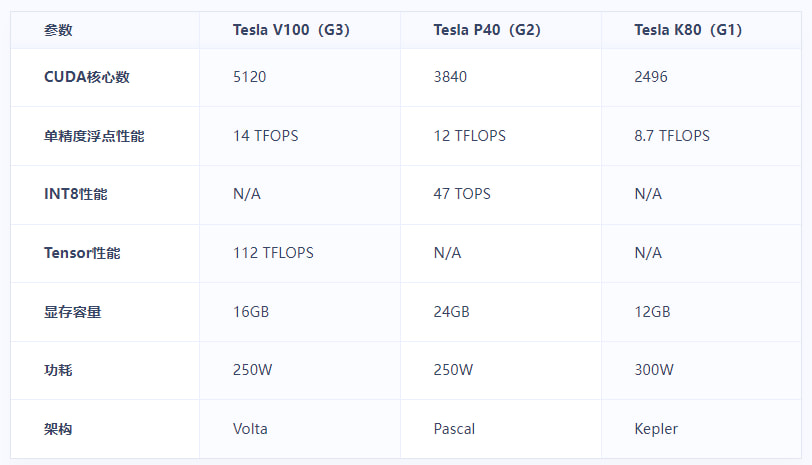Click the Tesla V100 (G3) column header
The height and width of the screenshot is (465, 812).
tap(291, 30)
